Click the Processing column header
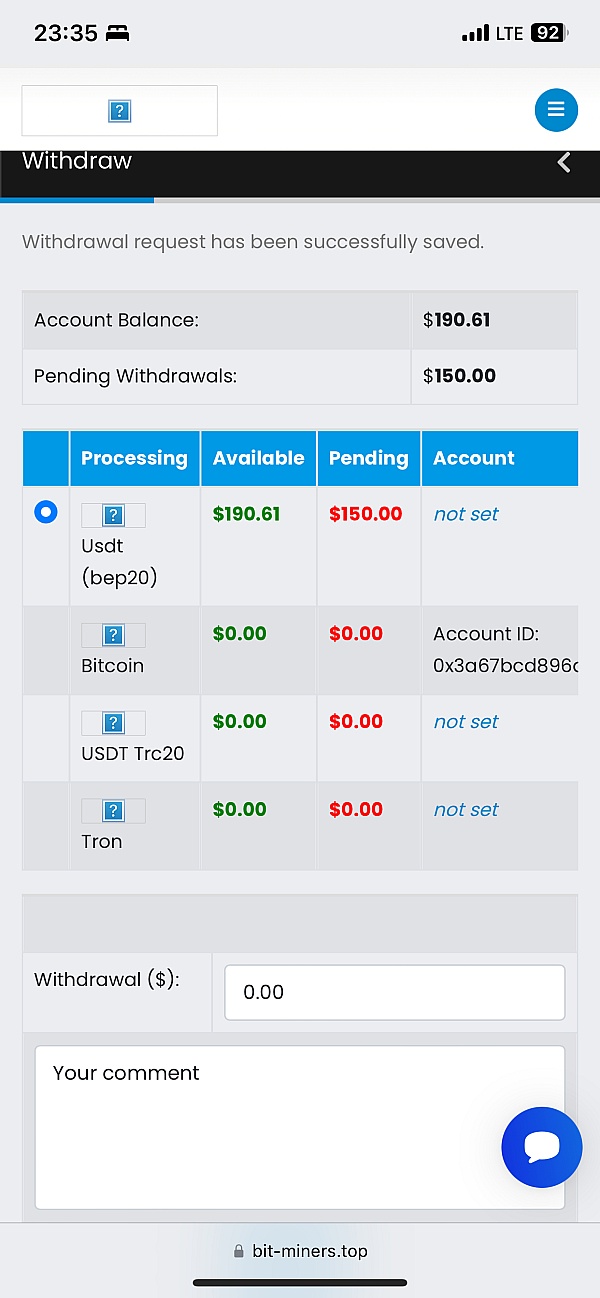This screenshot has height=1298, width=600. (134, 458)
